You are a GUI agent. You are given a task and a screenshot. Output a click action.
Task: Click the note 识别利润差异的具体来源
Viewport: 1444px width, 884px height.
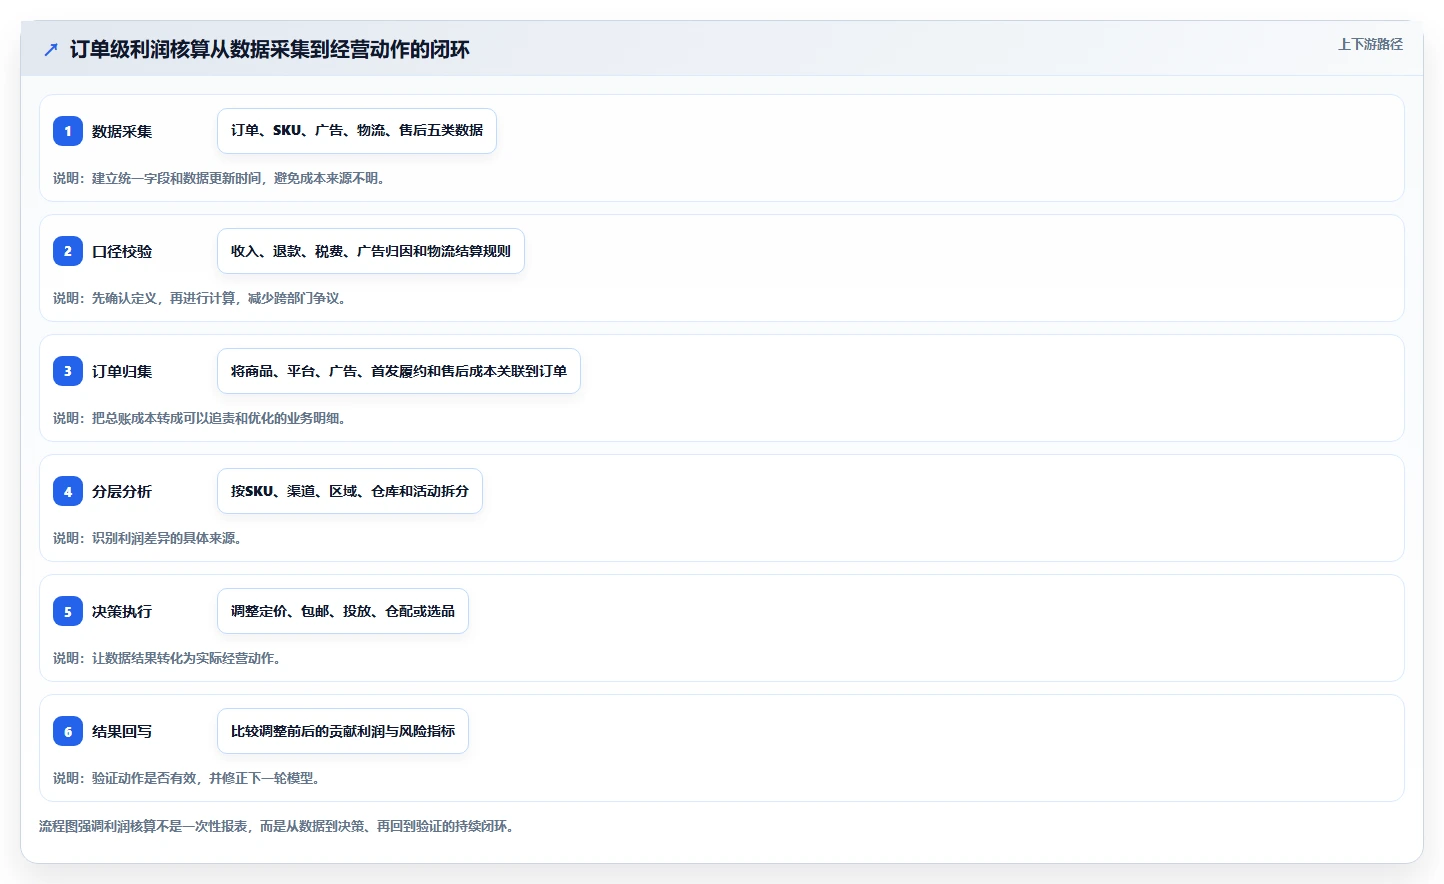pos(148,538)
